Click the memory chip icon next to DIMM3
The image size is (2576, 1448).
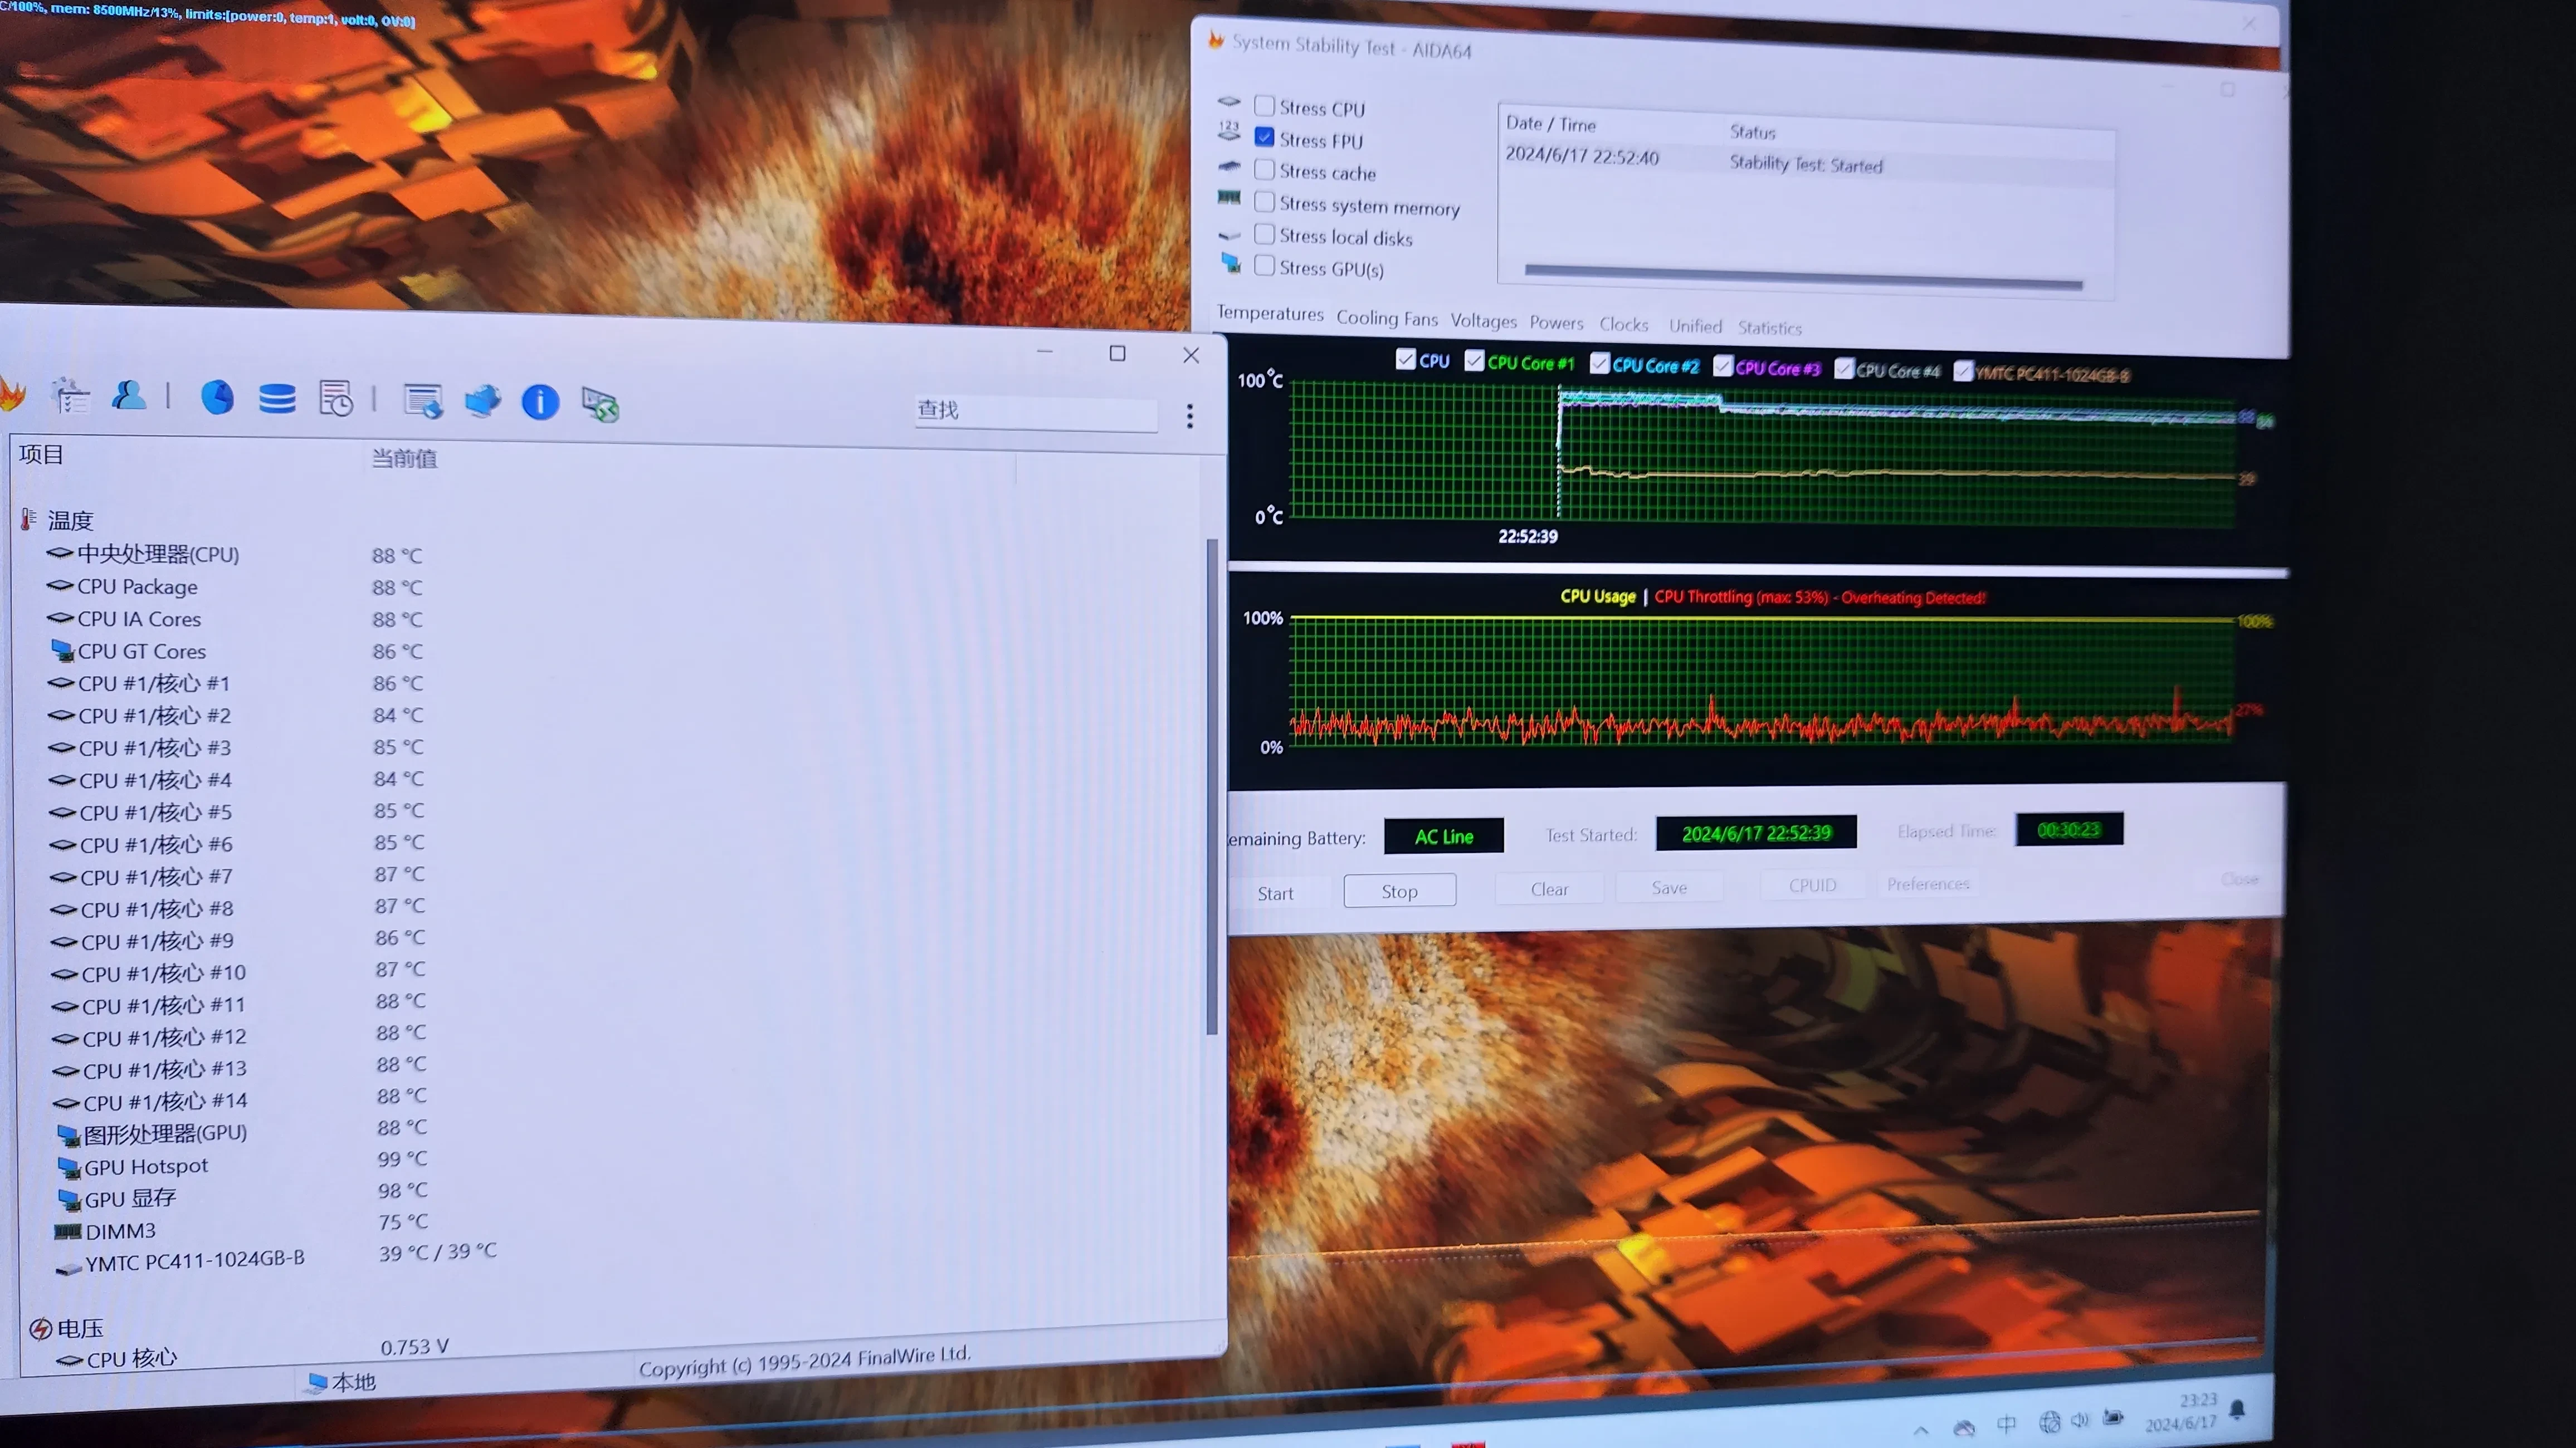67,1231
